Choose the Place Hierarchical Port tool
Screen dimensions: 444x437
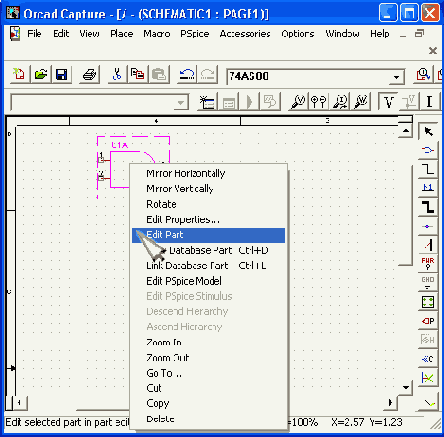point(428,321)
